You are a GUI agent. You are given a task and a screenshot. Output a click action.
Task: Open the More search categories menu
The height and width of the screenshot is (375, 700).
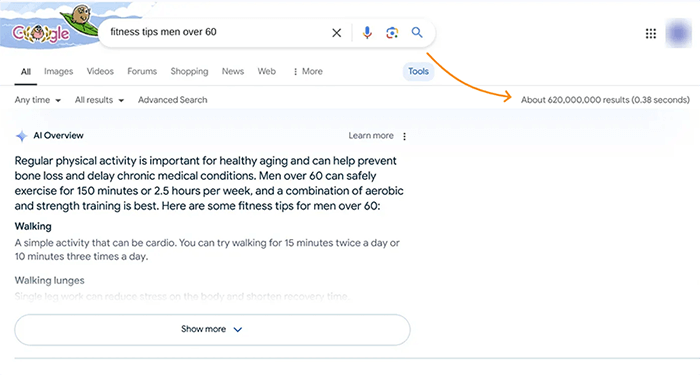click(308, 71)
